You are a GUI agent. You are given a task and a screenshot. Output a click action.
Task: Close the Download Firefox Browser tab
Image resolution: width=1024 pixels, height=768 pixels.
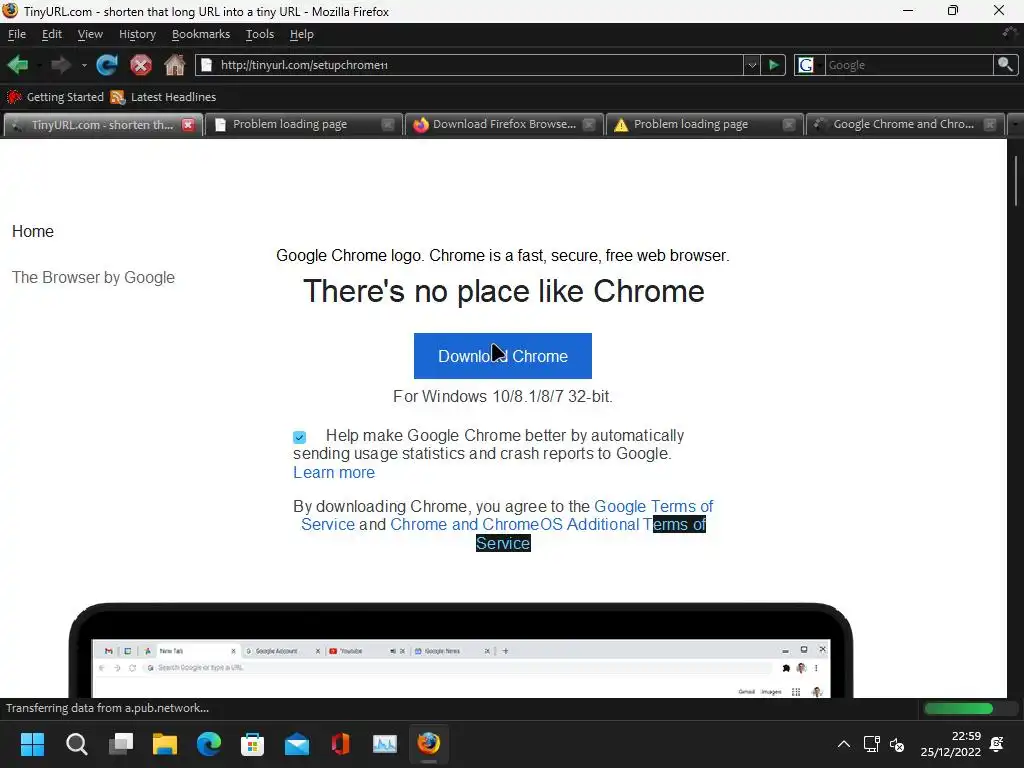tap(589, 124)
